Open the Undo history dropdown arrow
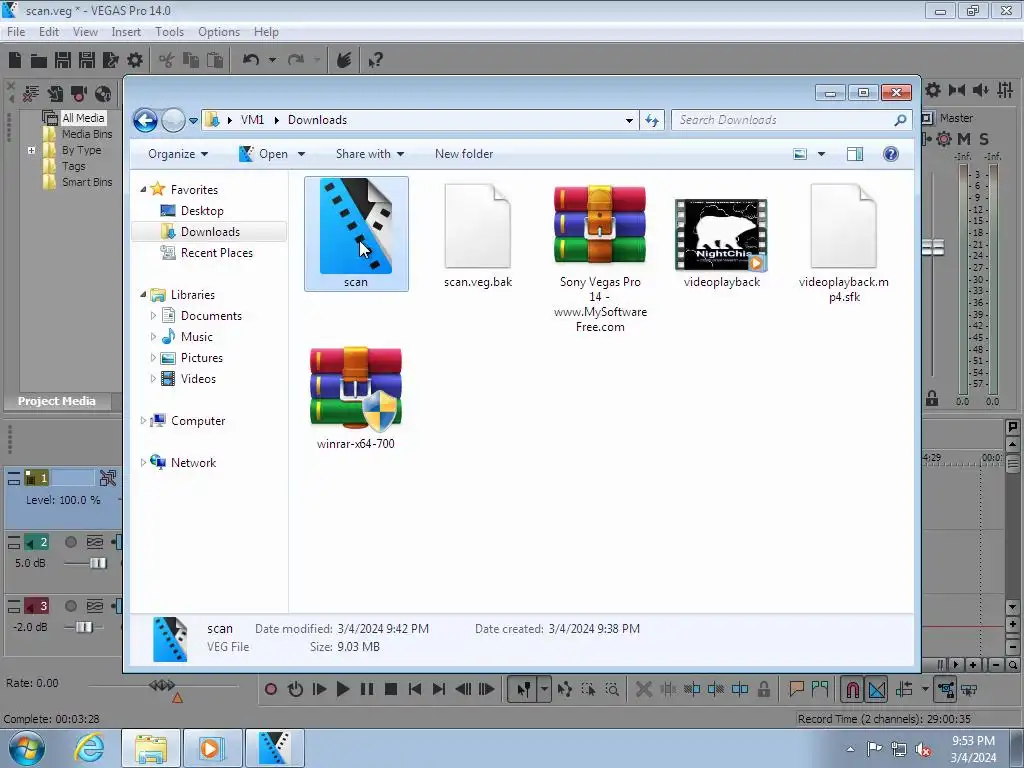The image size is (1024, 768). point(272,60)
